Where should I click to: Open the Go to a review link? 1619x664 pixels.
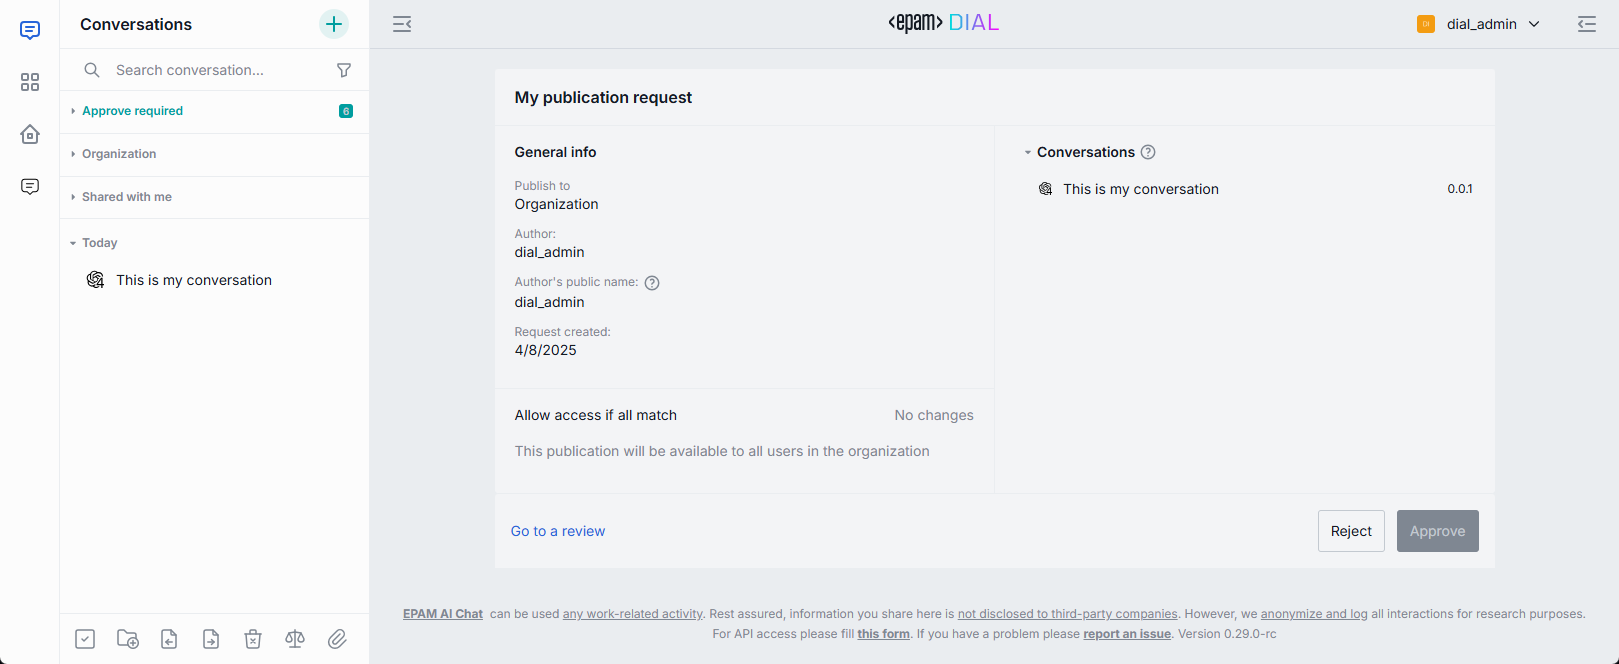pyautogui.click(x=558, y=531)
